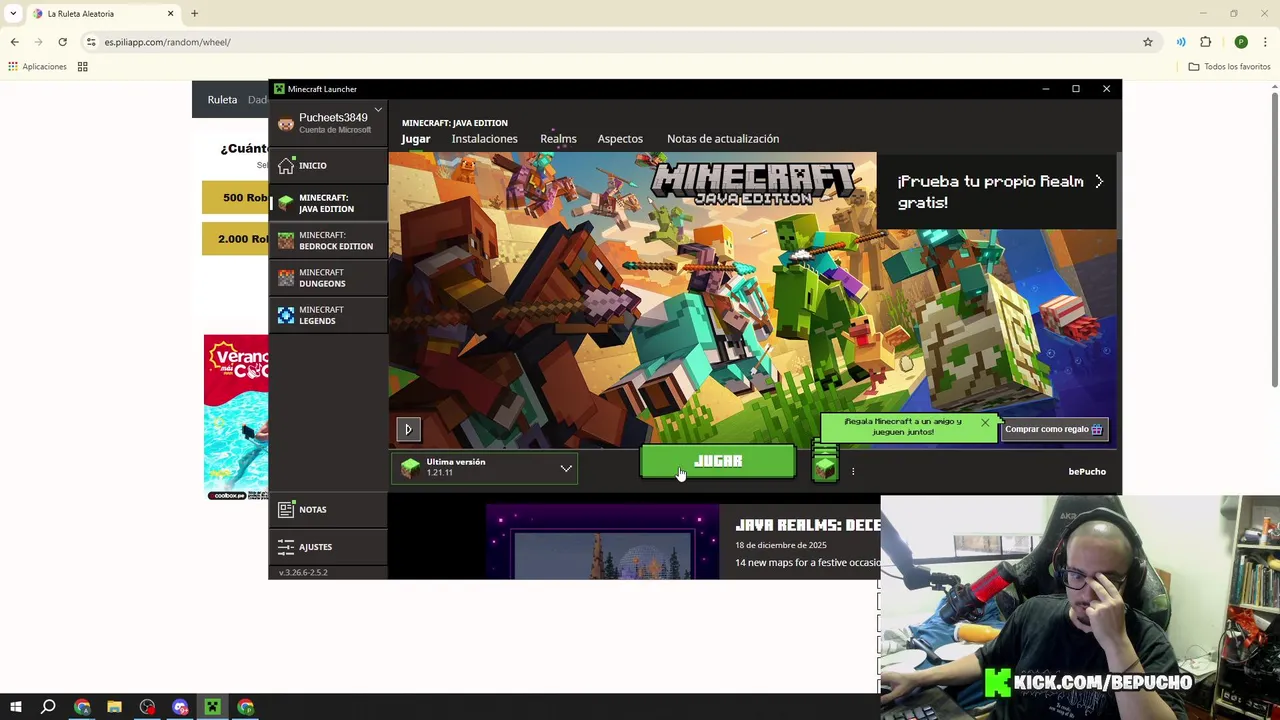Click the Ruleta tab on webpage
The width and height of the screenshot is (1280, 720).
[222, 100]
